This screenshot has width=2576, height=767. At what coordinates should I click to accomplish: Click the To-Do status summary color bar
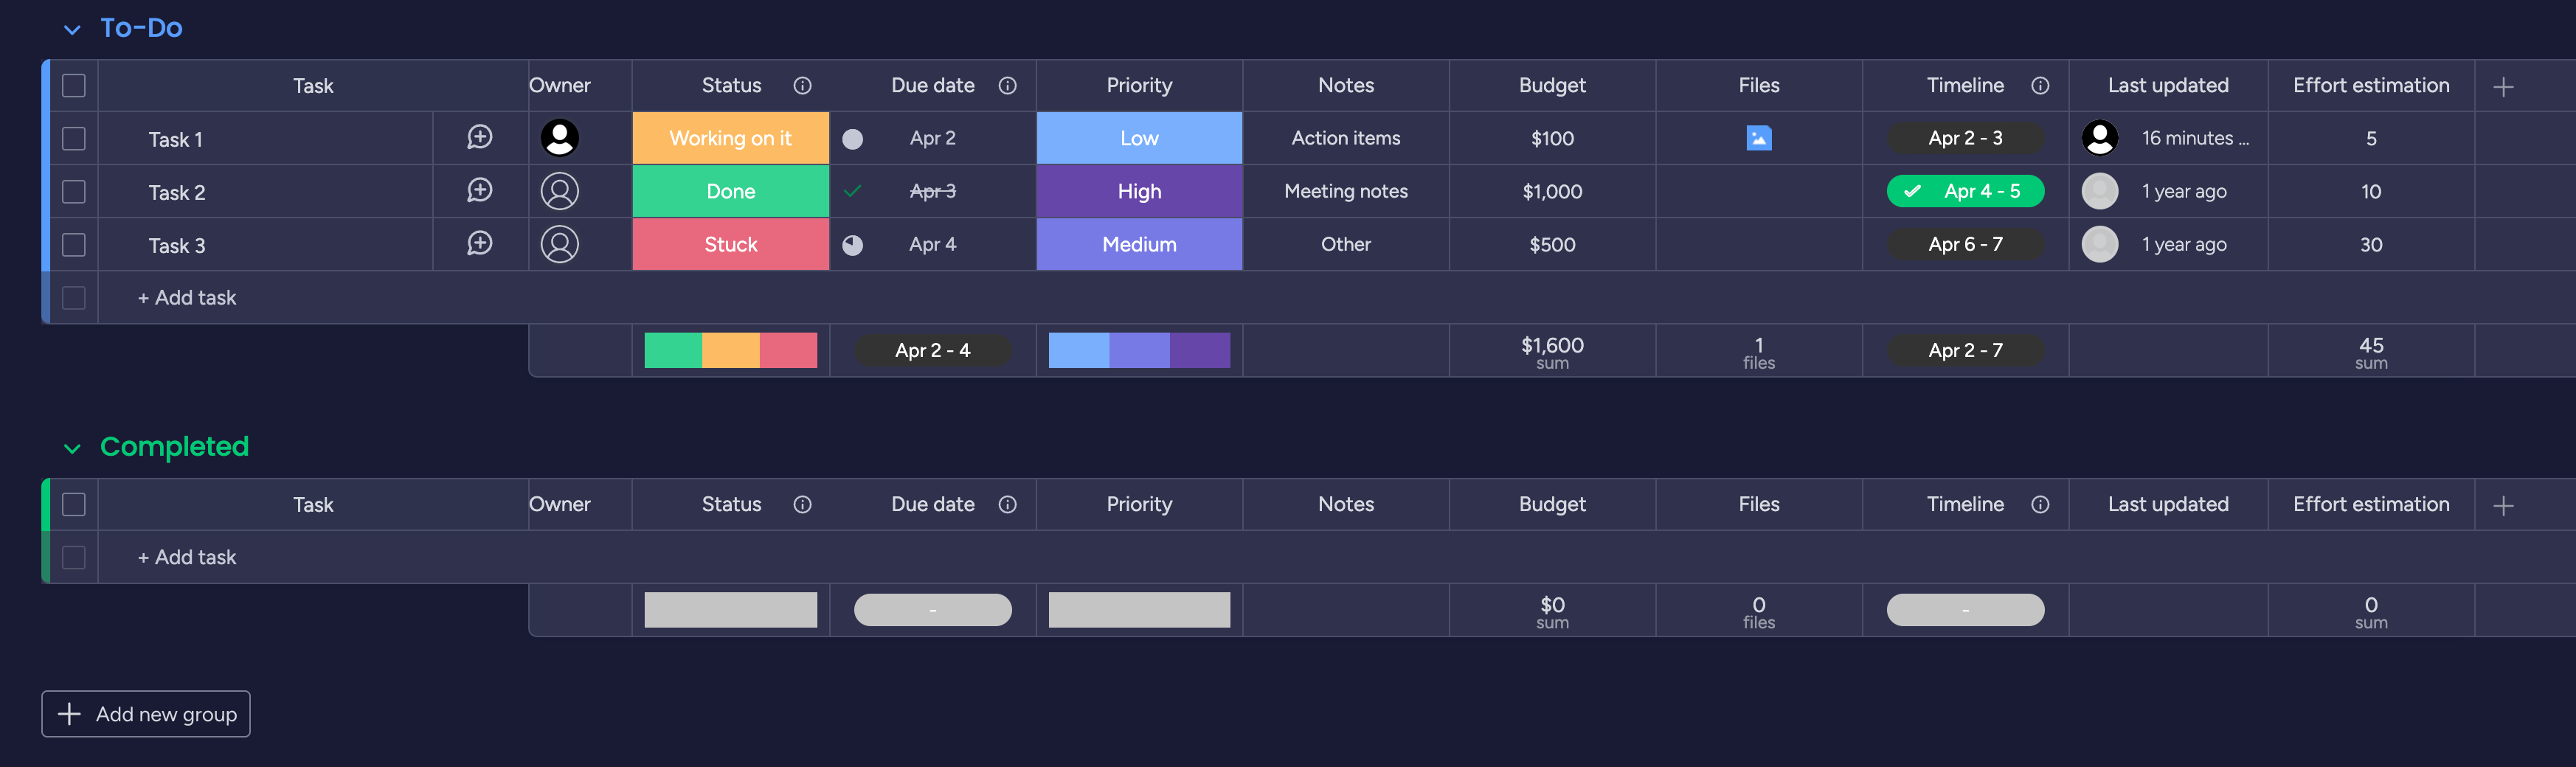coord(731,350)
